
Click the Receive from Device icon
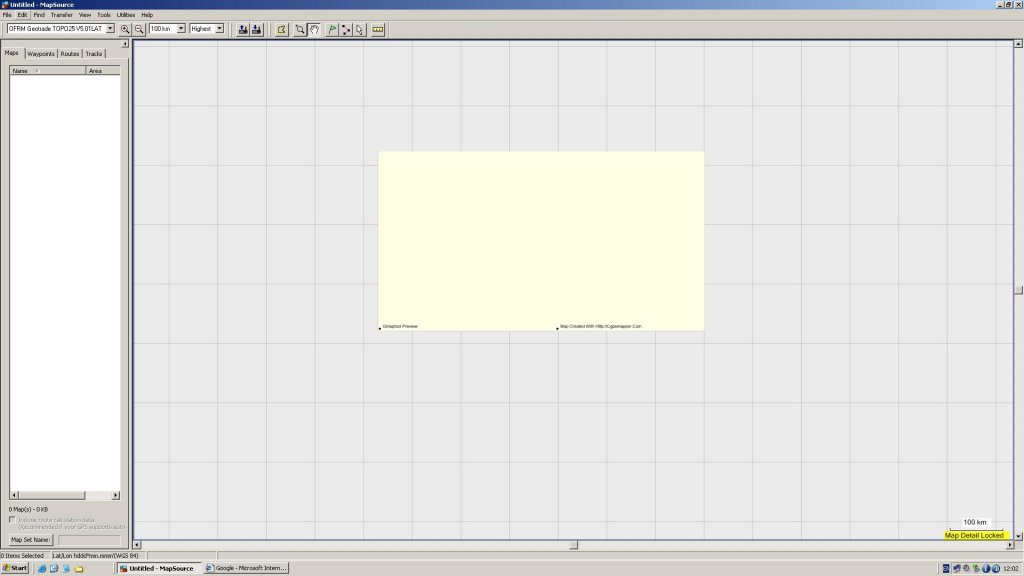tap(257, 29)
